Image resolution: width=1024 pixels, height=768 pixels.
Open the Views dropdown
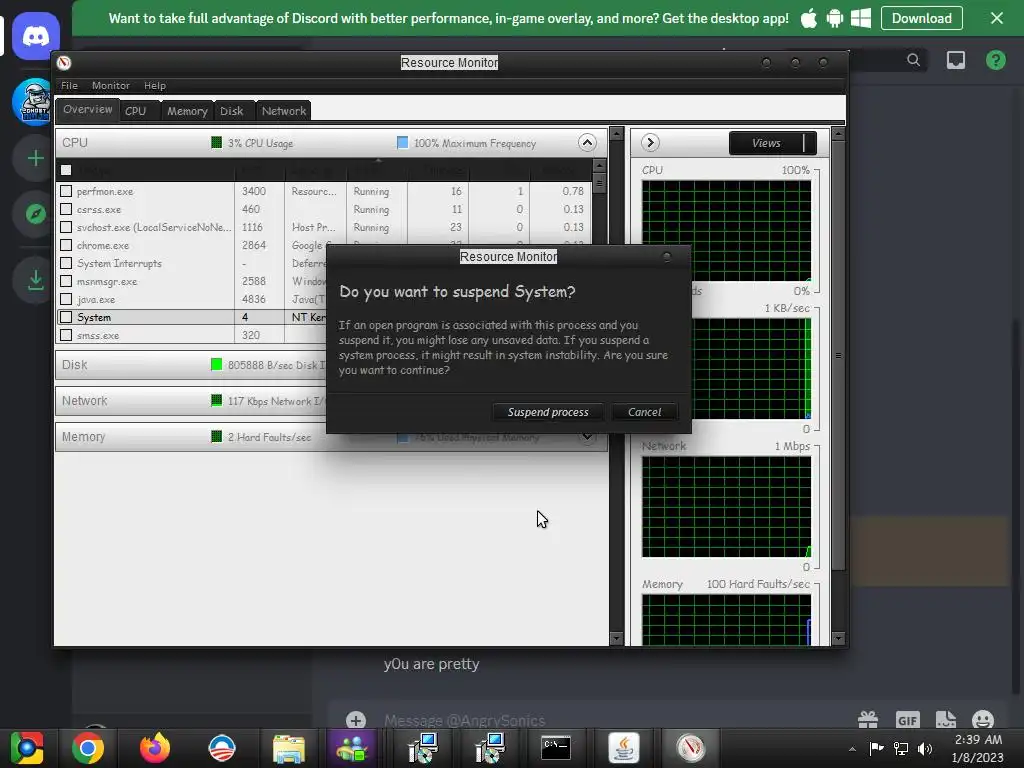pos(773,143)
